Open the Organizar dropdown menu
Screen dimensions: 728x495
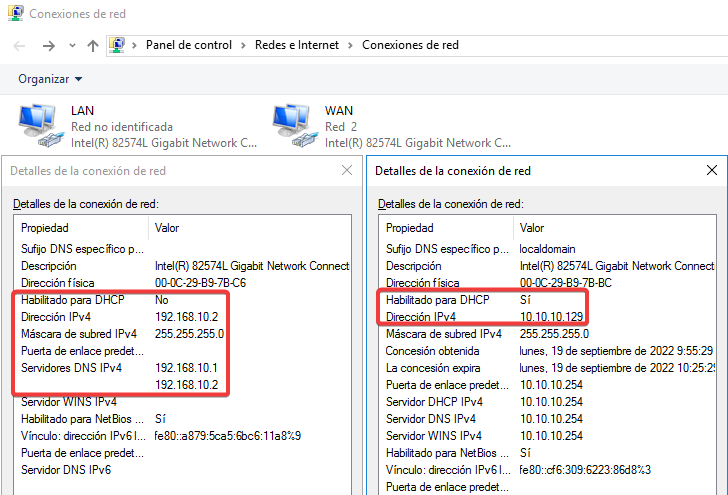[x=50, y=79]
